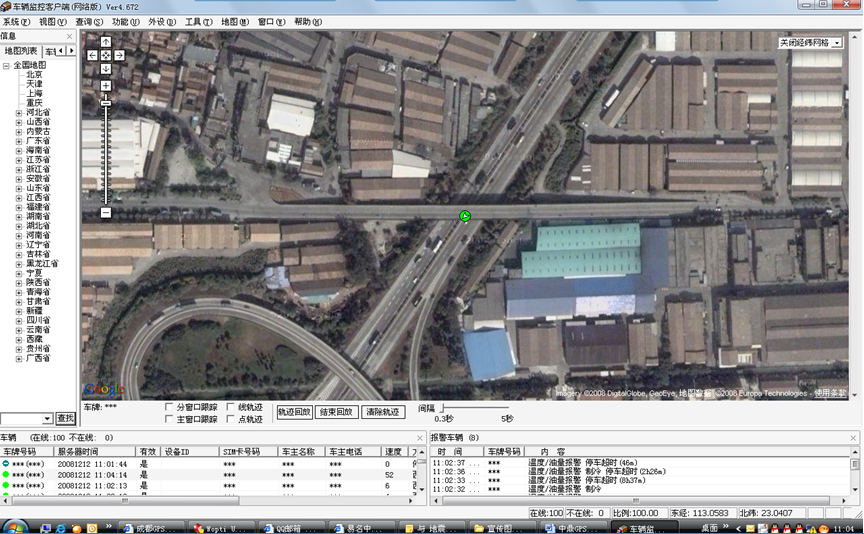Zoom out with the minus button
The image size is (864, 534).
click(106, 212)
